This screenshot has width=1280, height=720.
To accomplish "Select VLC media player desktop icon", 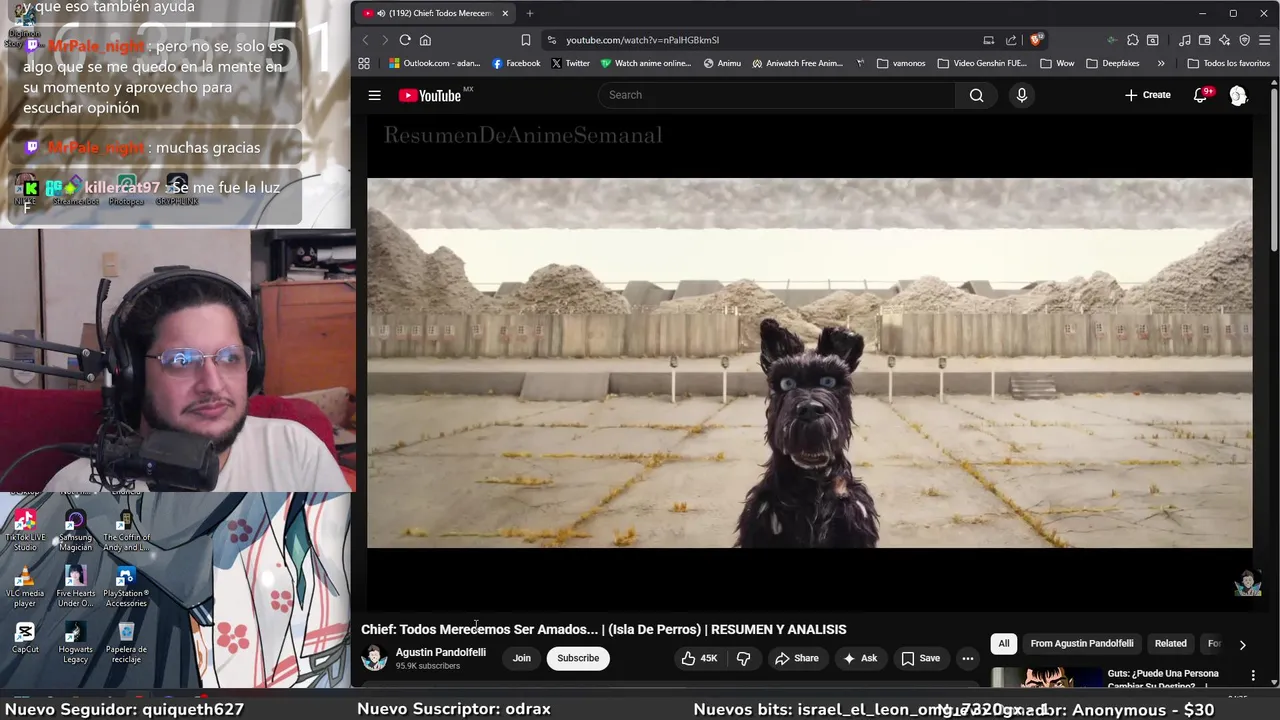I will (25, 586).
